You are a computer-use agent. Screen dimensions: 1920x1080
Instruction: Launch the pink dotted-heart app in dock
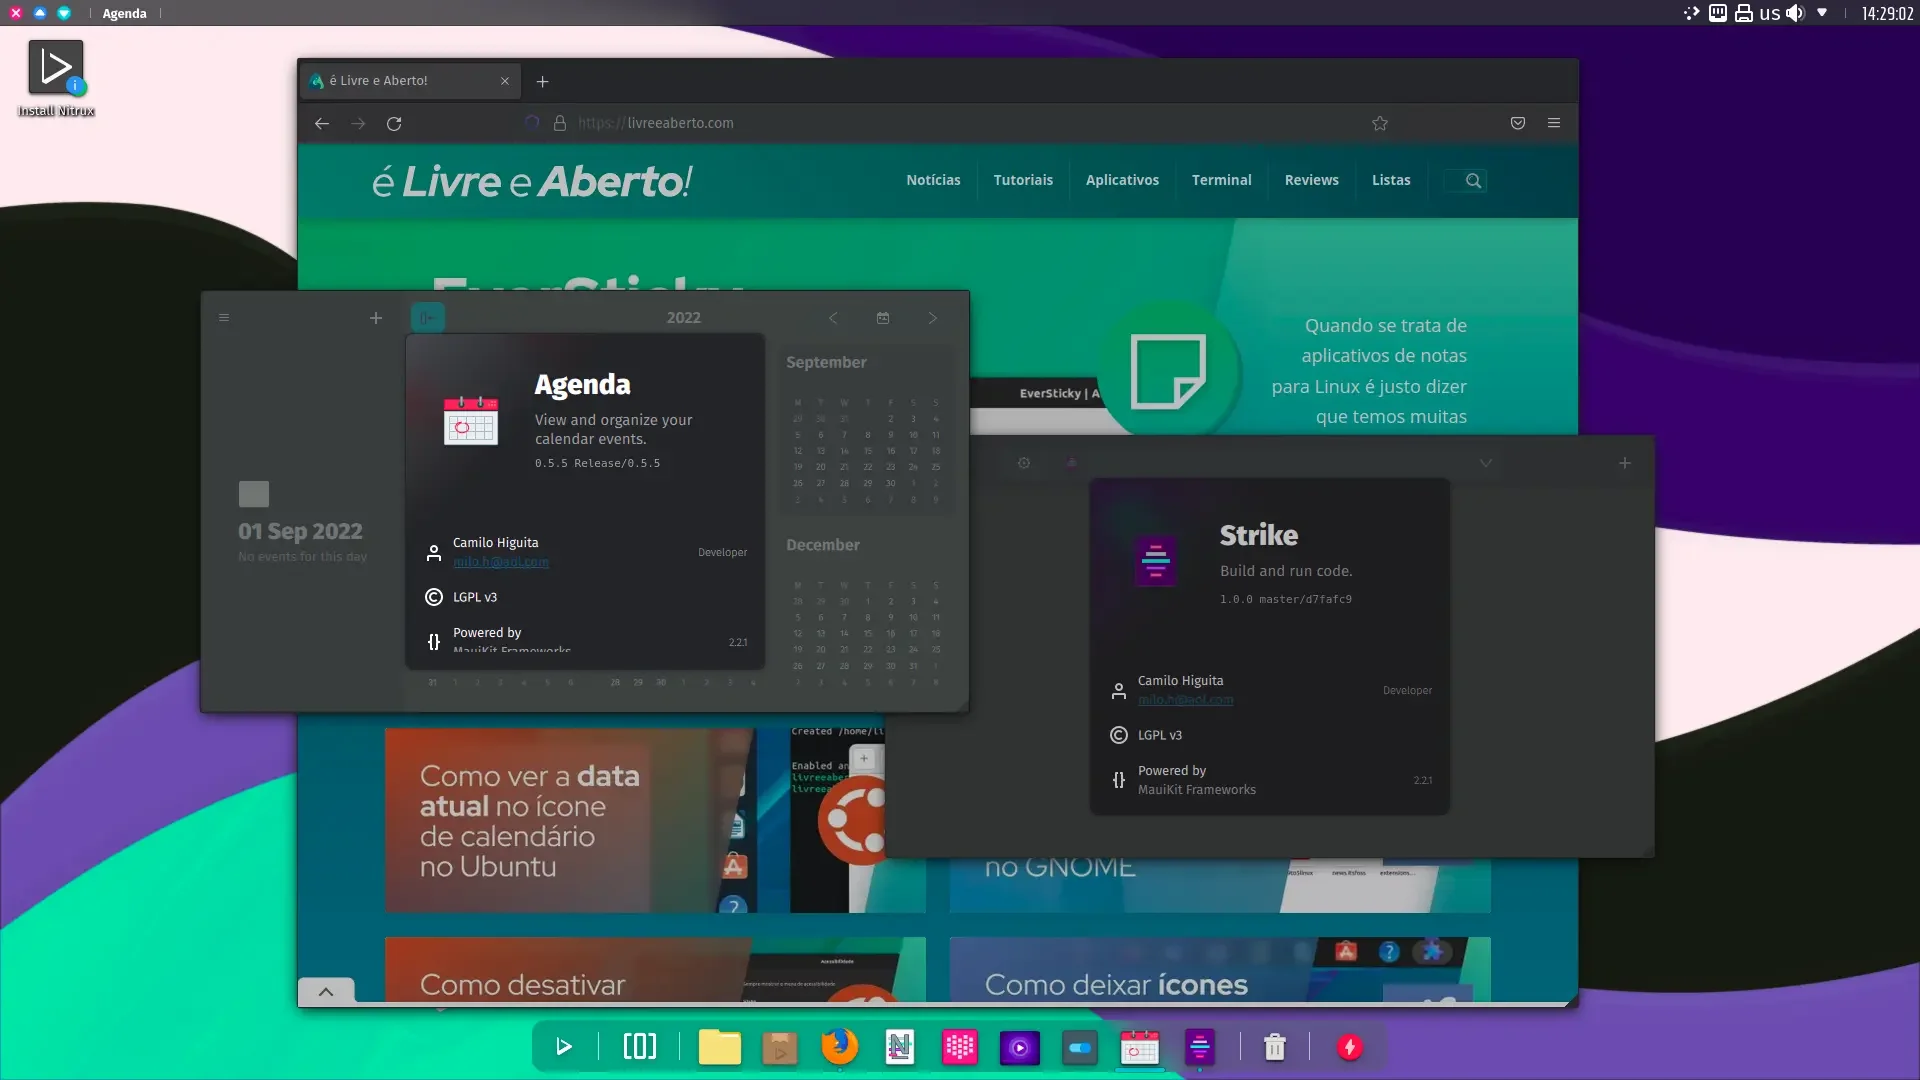point(960,1047)
